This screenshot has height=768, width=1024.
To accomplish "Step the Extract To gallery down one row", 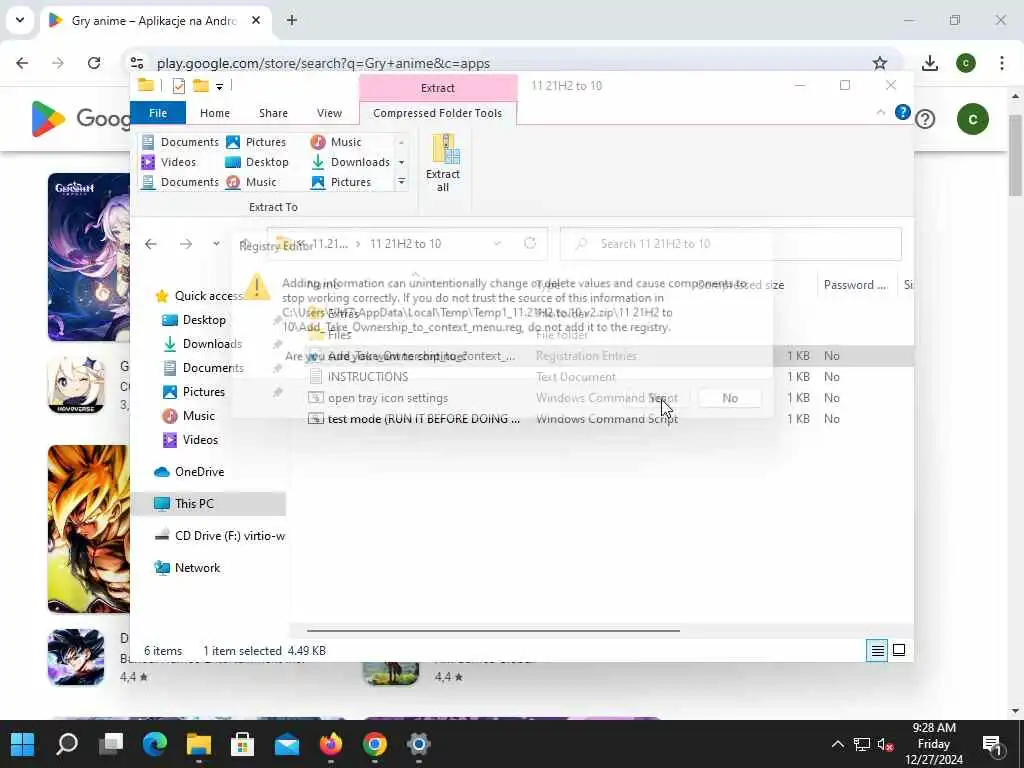I will [402, 162].
